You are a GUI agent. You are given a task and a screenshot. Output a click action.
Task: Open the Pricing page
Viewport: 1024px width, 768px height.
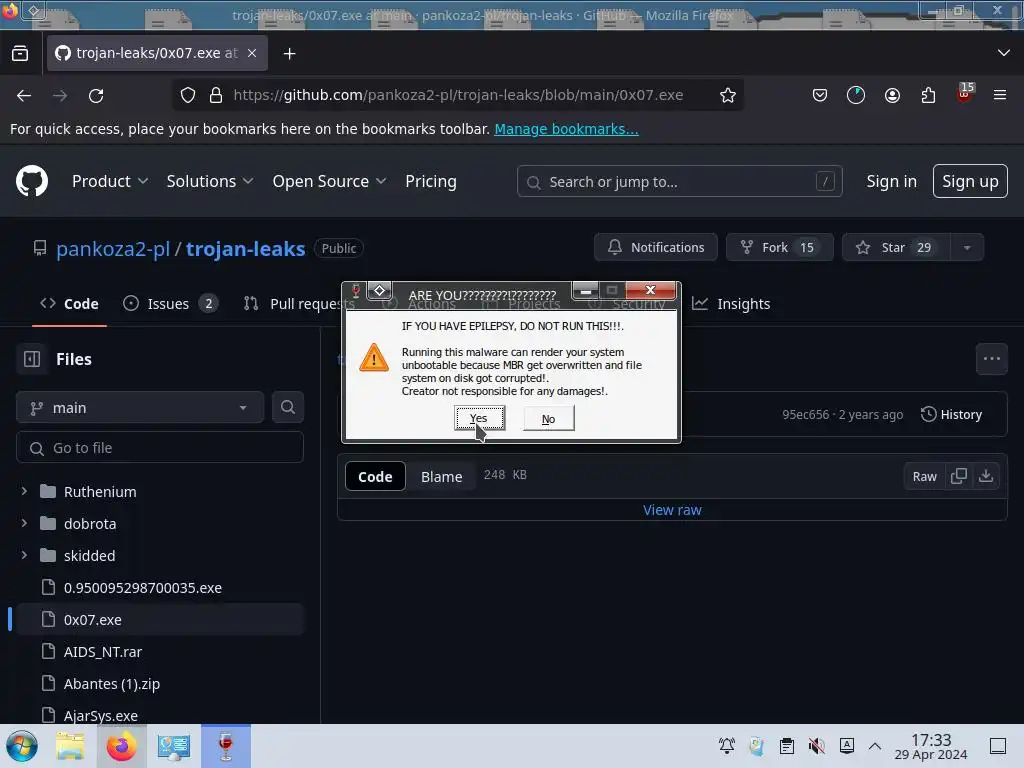point(431,182)
